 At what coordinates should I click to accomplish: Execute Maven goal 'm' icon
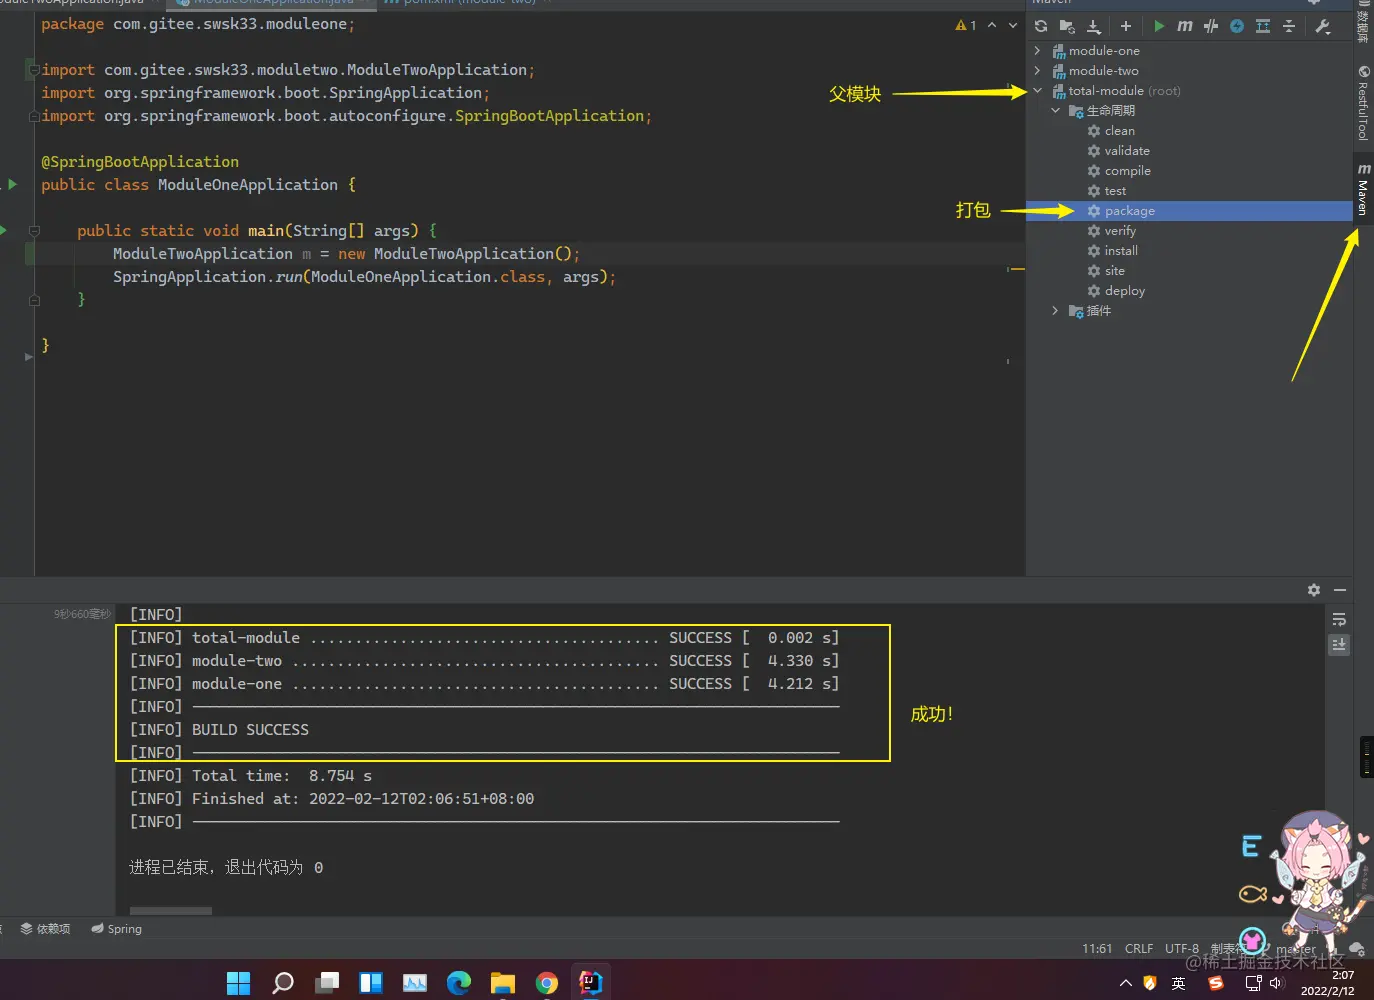1185,26
